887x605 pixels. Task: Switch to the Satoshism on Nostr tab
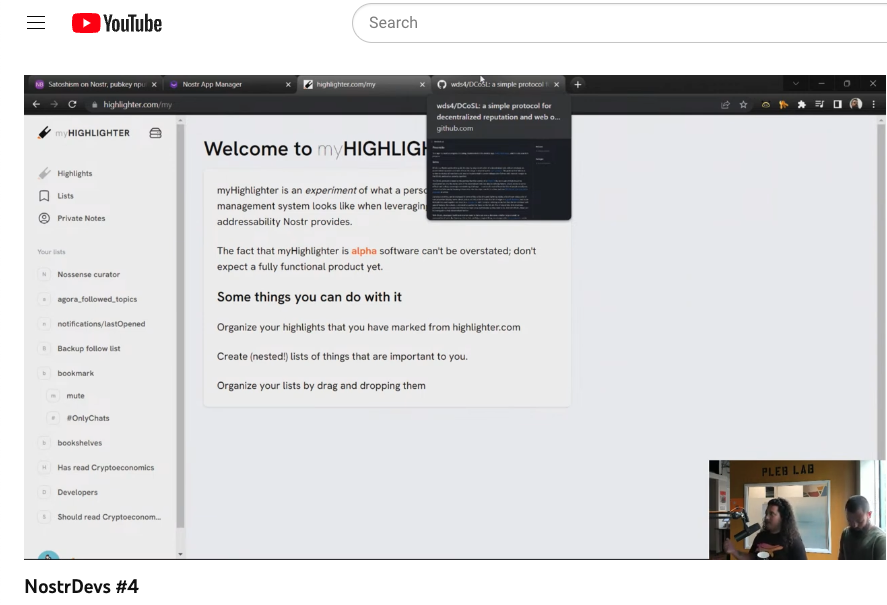point(96,85)
